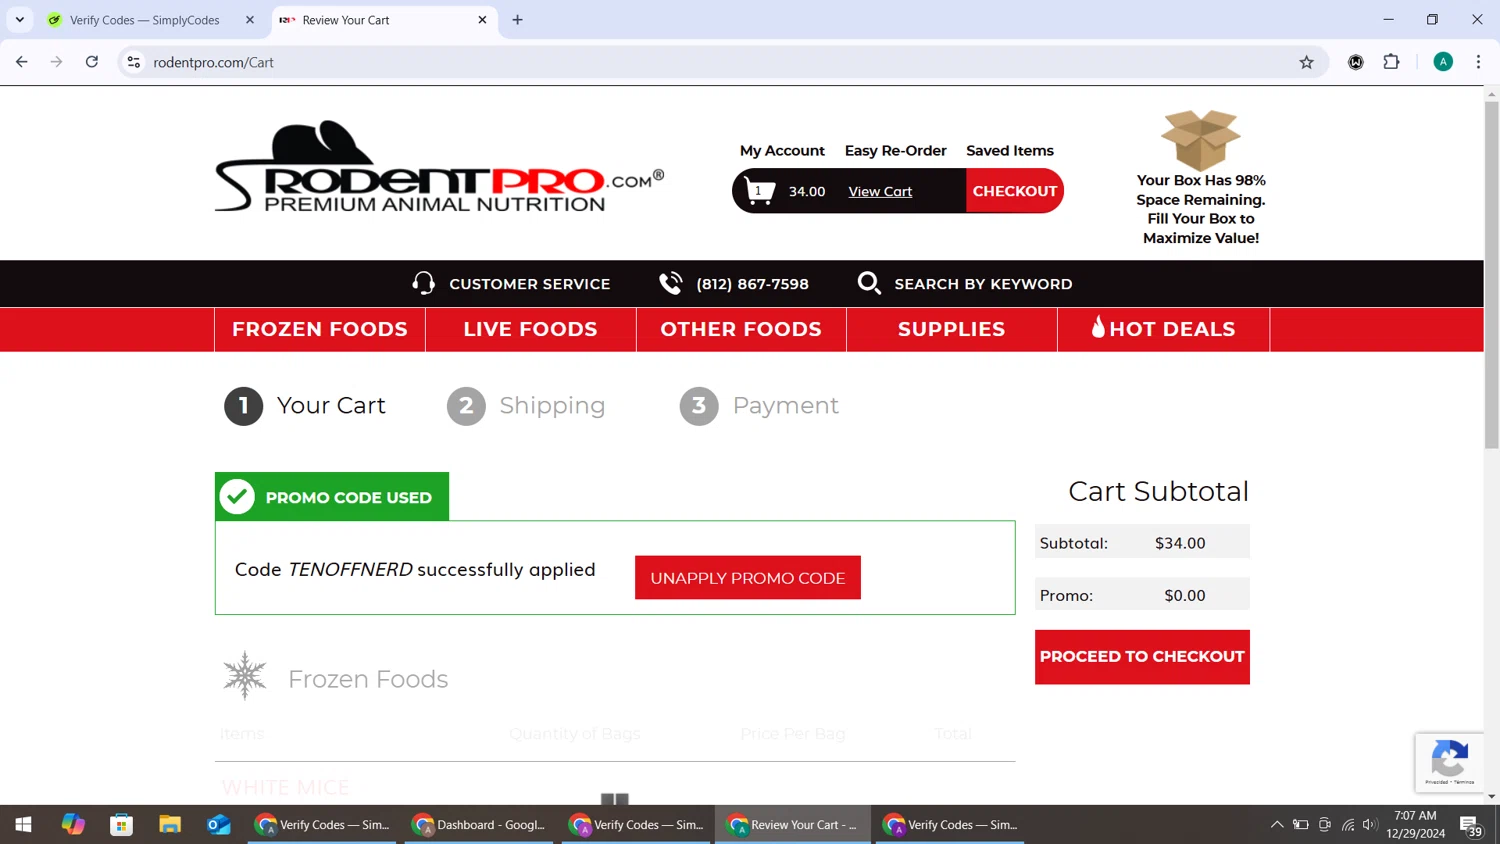Image resolution: width=1500 pixels, height=844 pixels.
Task: Open the volume control in tray
Action: tap(1370, 825)
